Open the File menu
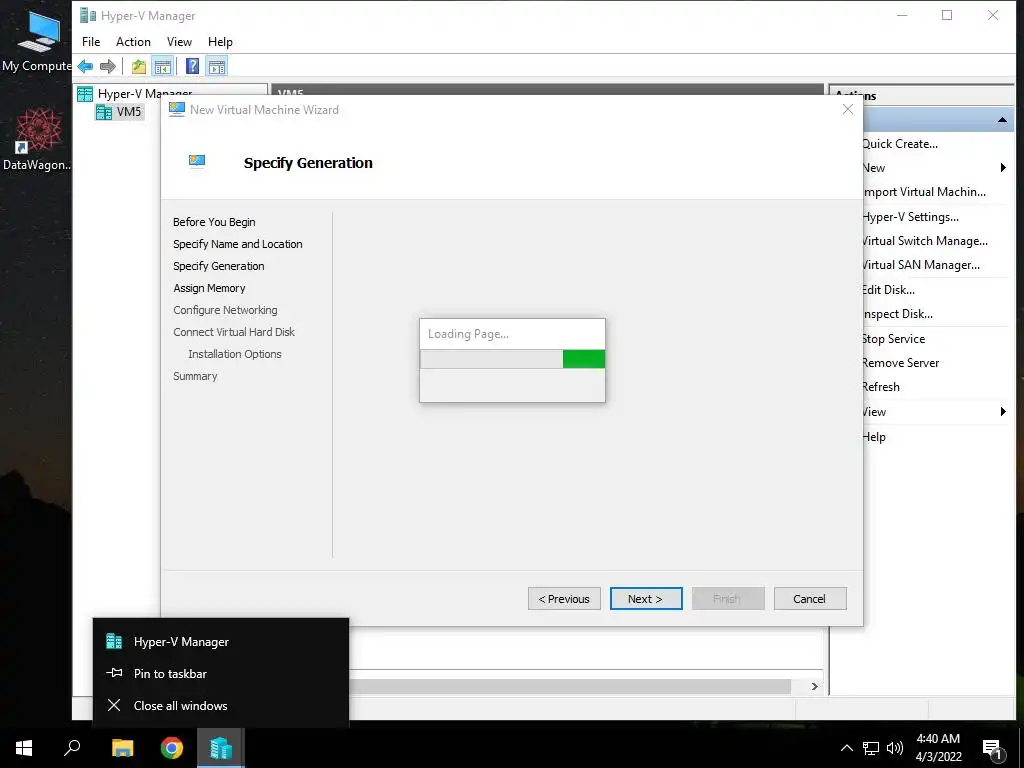This screenshot has width=1024, height=768. [91, 42]
